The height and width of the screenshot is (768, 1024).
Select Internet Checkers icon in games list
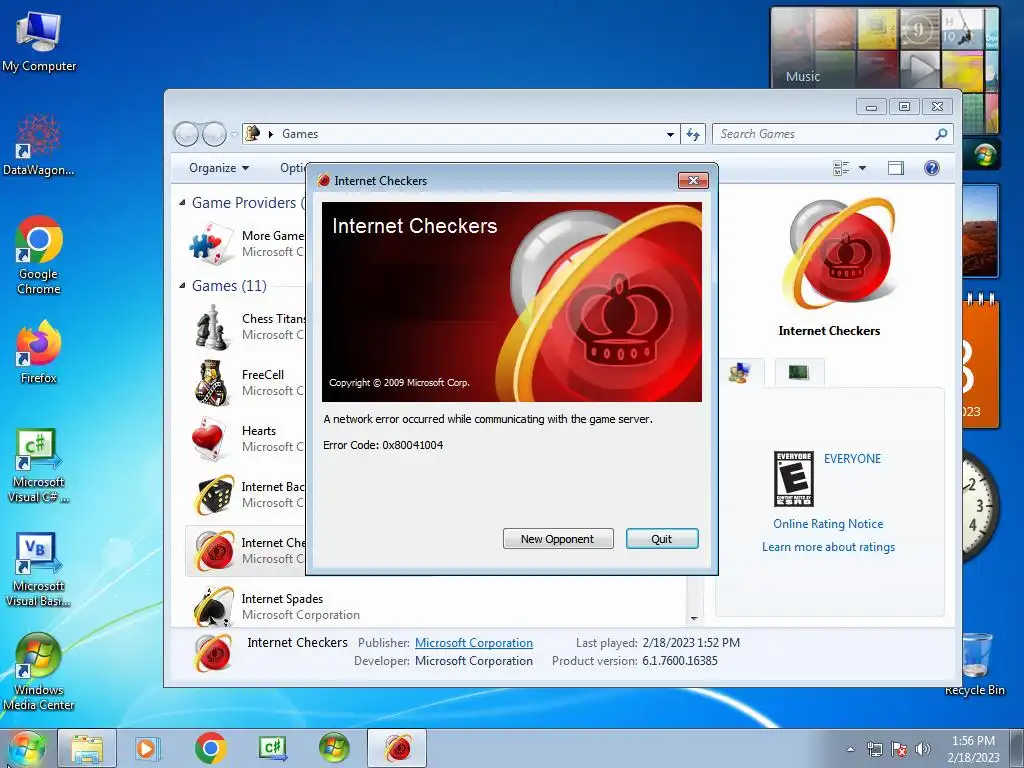(x=215, y=551)
